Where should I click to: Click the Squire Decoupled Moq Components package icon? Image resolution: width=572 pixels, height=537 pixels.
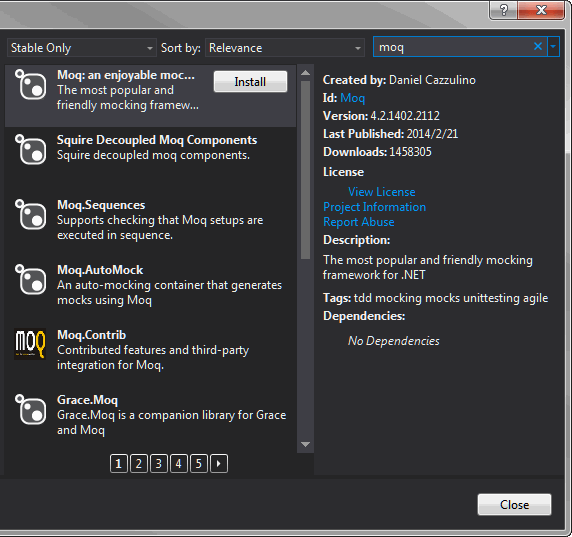click(31, 149)
